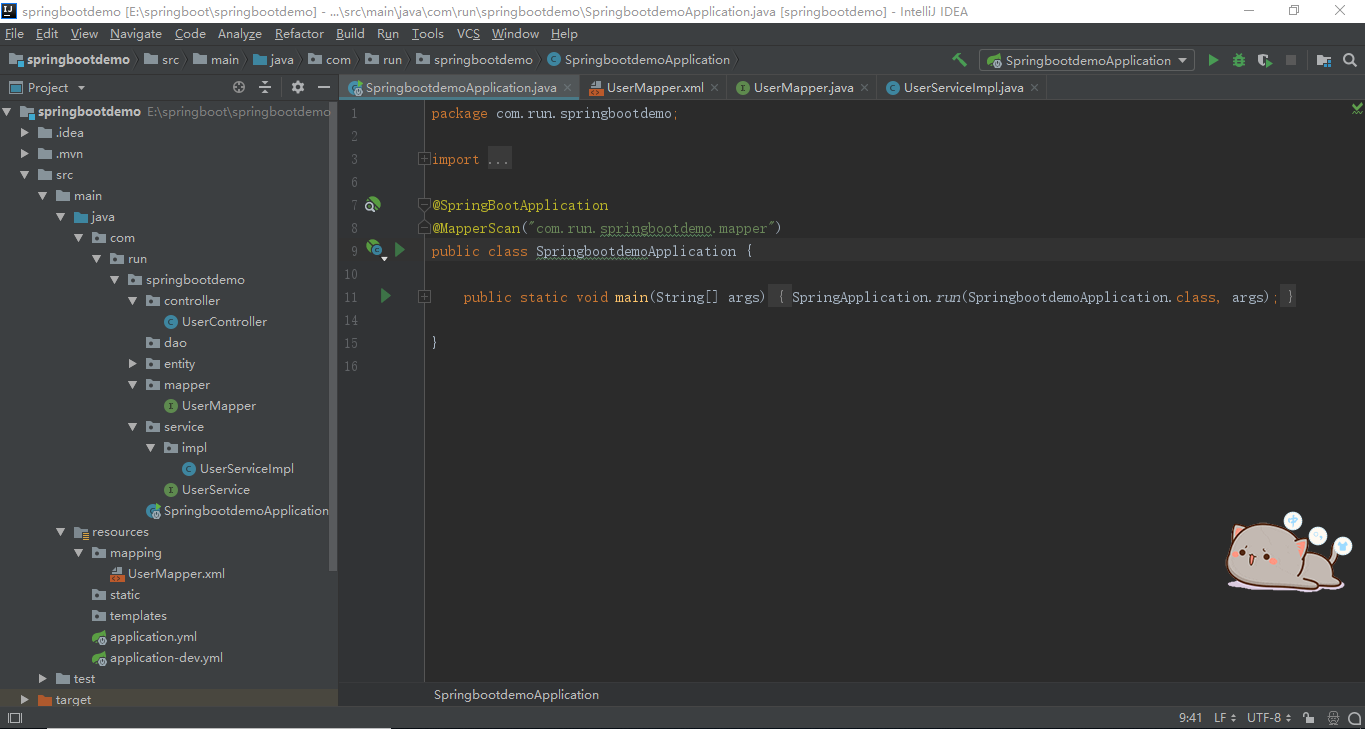The image size is (1365, 729).
Task: Toggle read-only lock in status bar
Action: click(1310, 718)
